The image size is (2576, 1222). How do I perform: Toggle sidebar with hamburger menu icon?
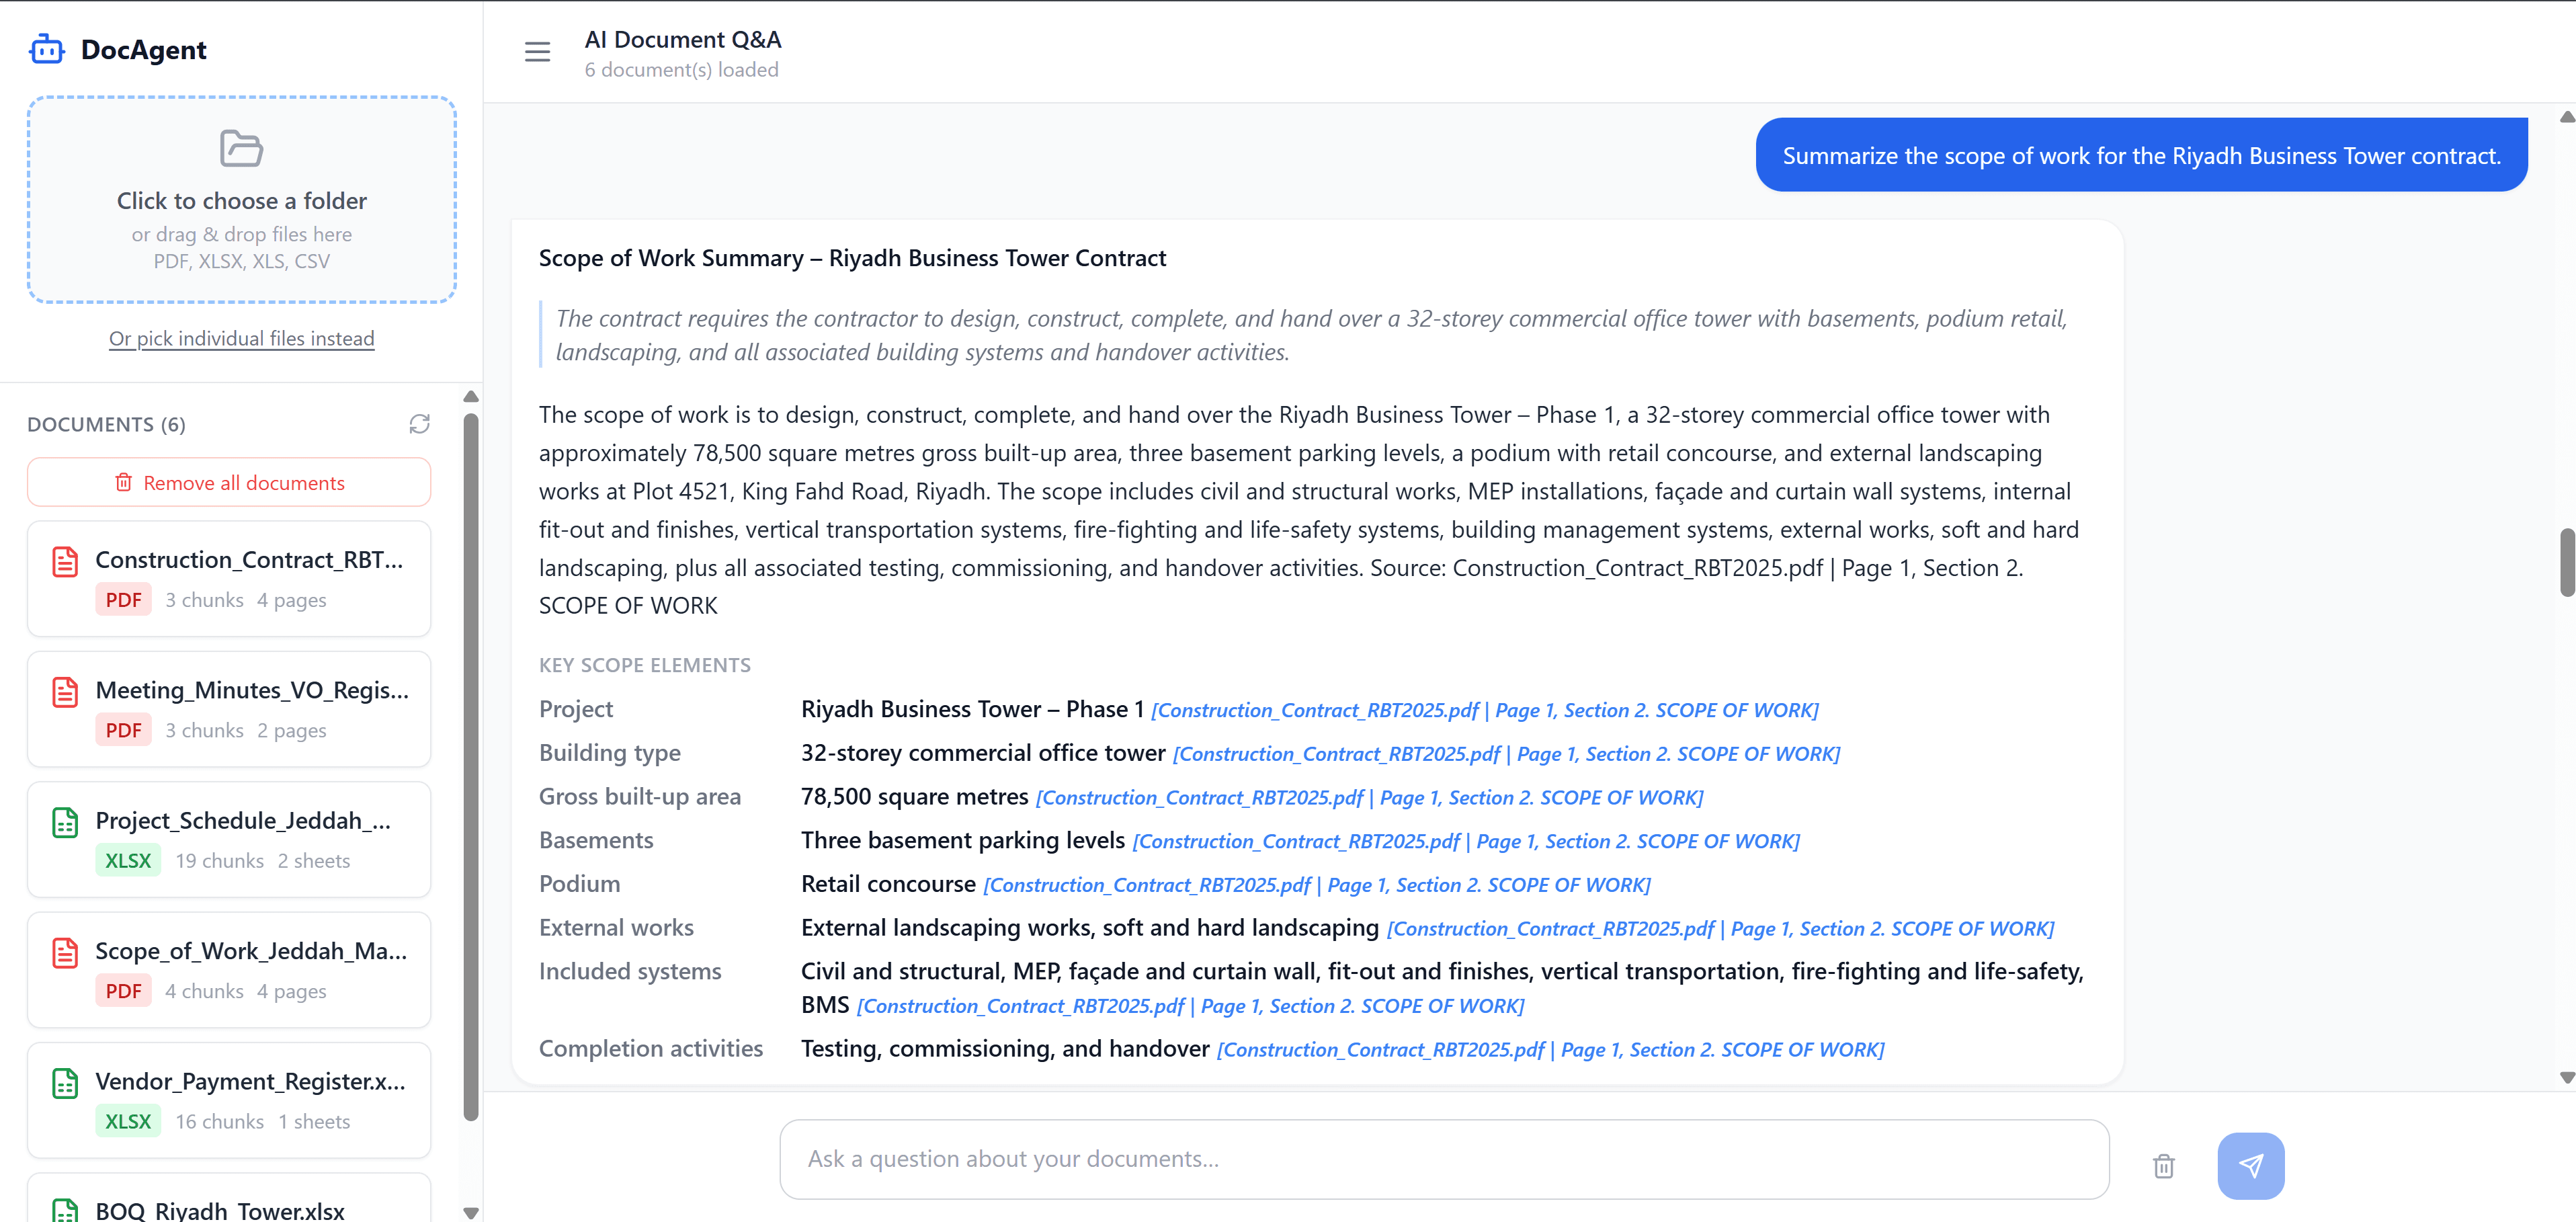point(537,52)
